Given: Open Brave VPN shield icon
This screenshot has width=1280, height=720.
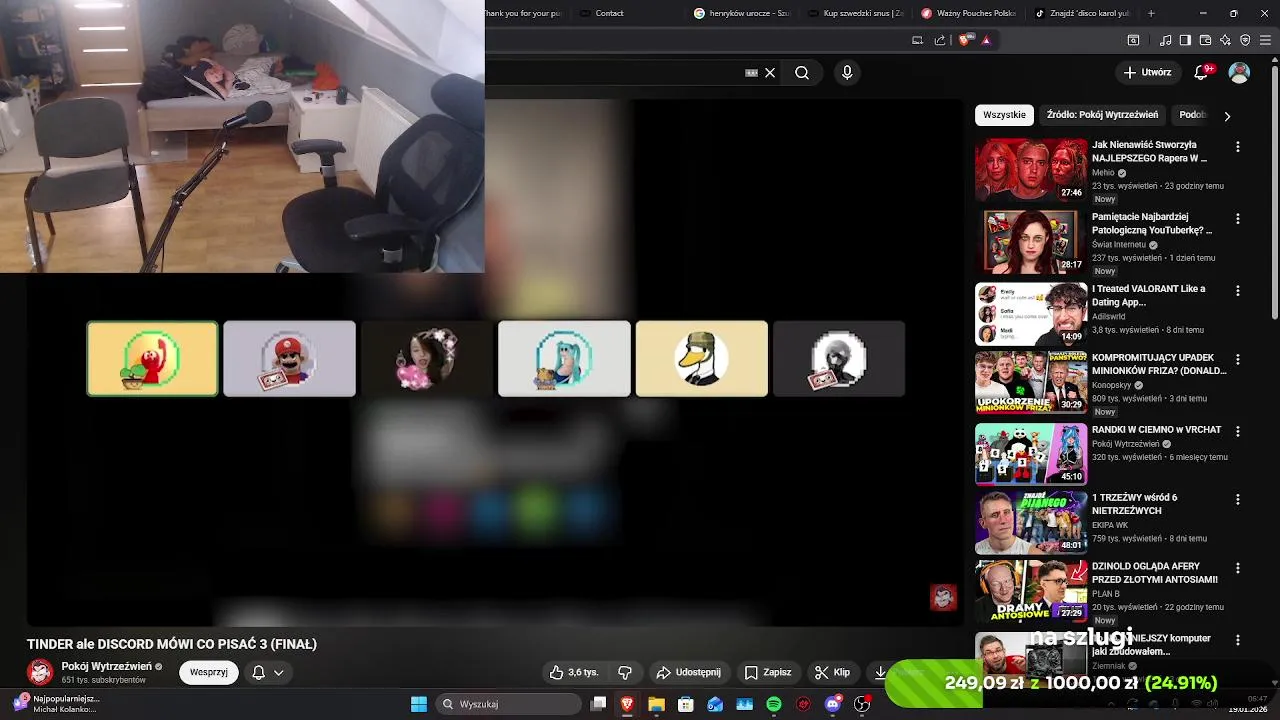Looking at the screenshot, I should [1245, 40].
